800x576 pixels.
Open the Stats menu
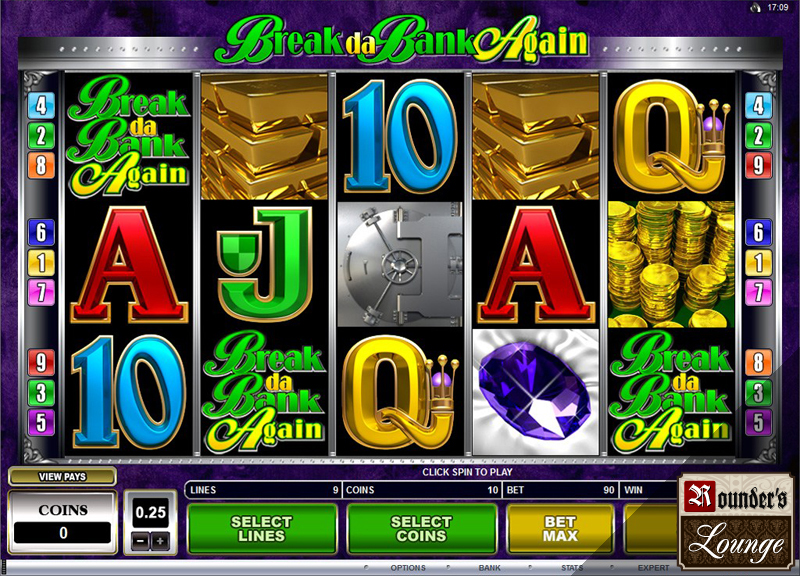[572, 567]
